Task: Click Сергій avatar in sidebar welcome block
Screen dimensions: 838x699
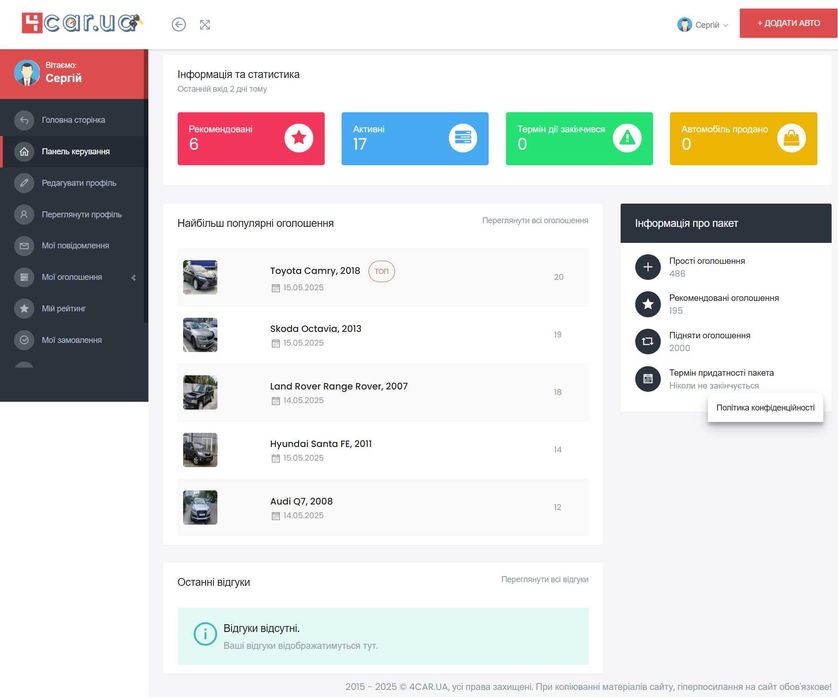Action: pos(27,73)
